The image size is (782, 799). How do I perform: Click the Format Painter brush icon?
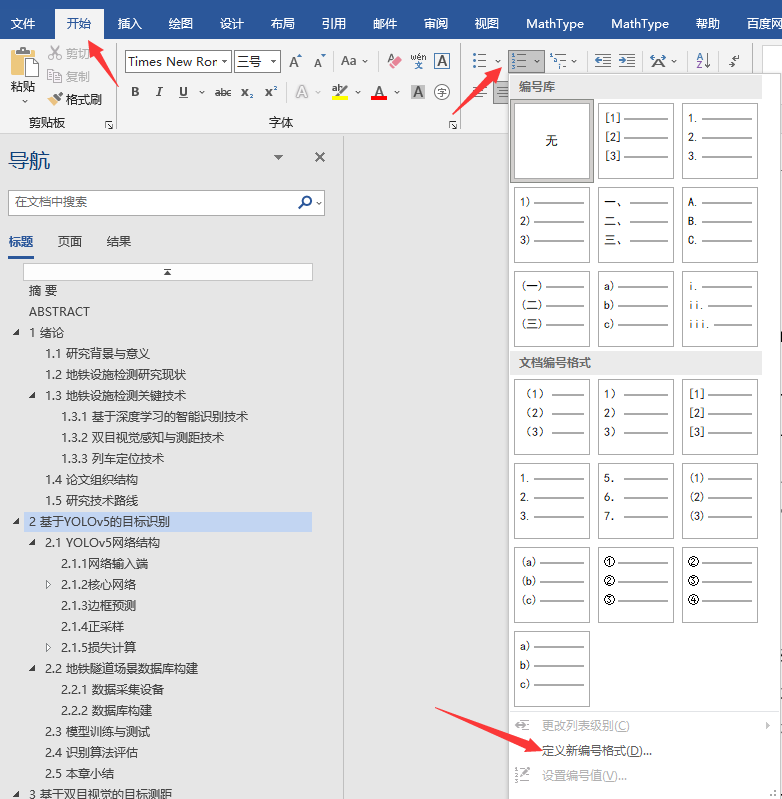point(55,99)
